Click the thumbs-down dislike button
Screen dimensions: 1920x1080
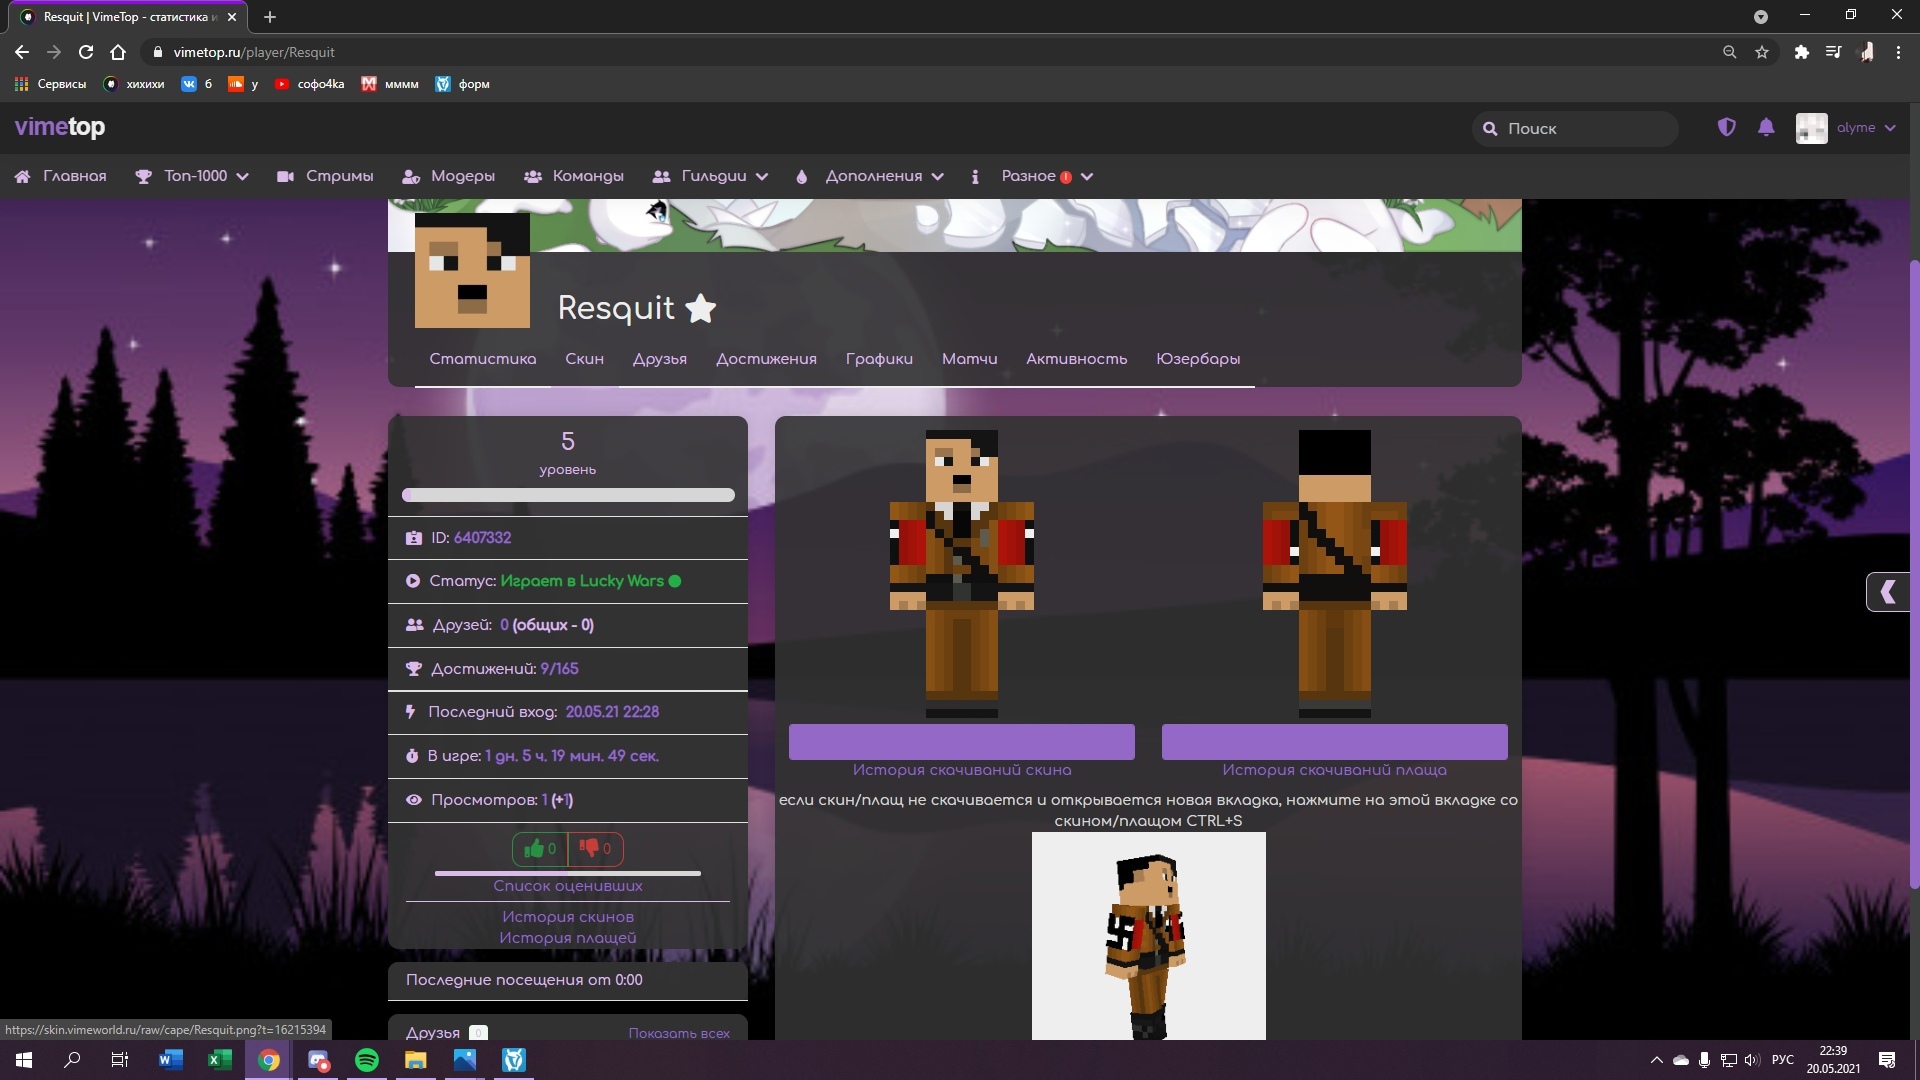[x=596, y=849]
